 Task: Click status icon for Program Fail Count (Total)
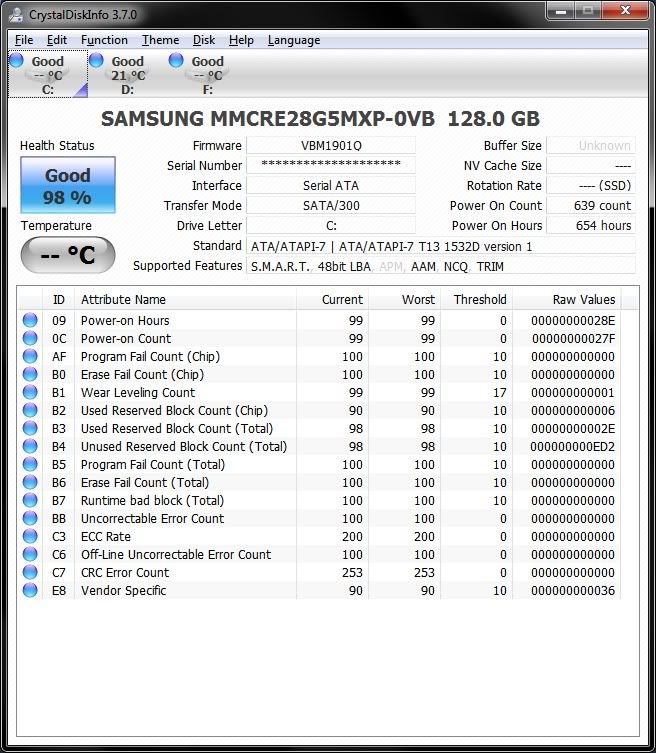point(30,464)
